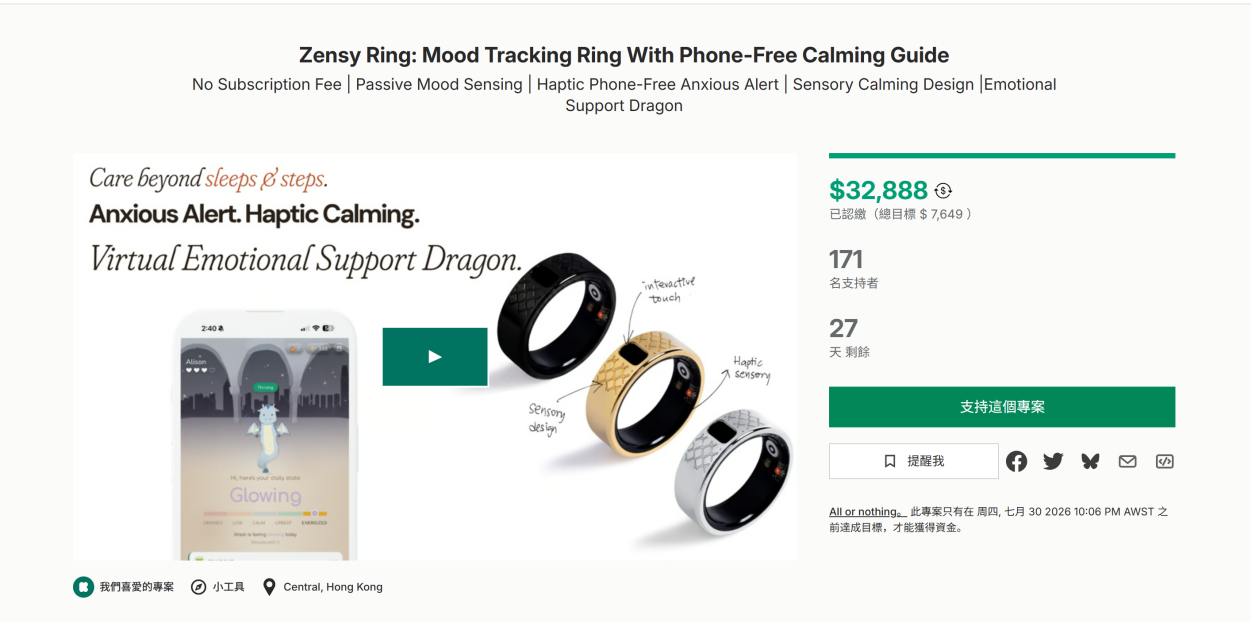The height and width of the screenshot is (622, 1251).
Task: Share the project via email icon
Action: [1127, 461]
